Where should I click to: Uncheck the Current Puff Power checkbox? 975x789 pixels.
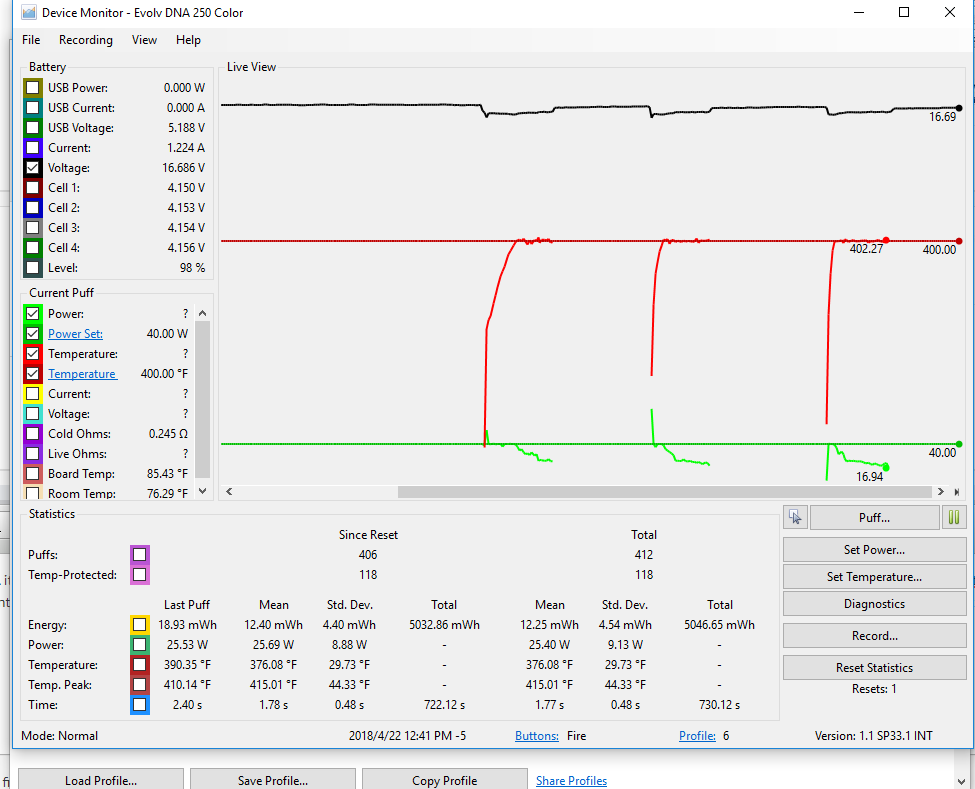click(x=33, y=314)
